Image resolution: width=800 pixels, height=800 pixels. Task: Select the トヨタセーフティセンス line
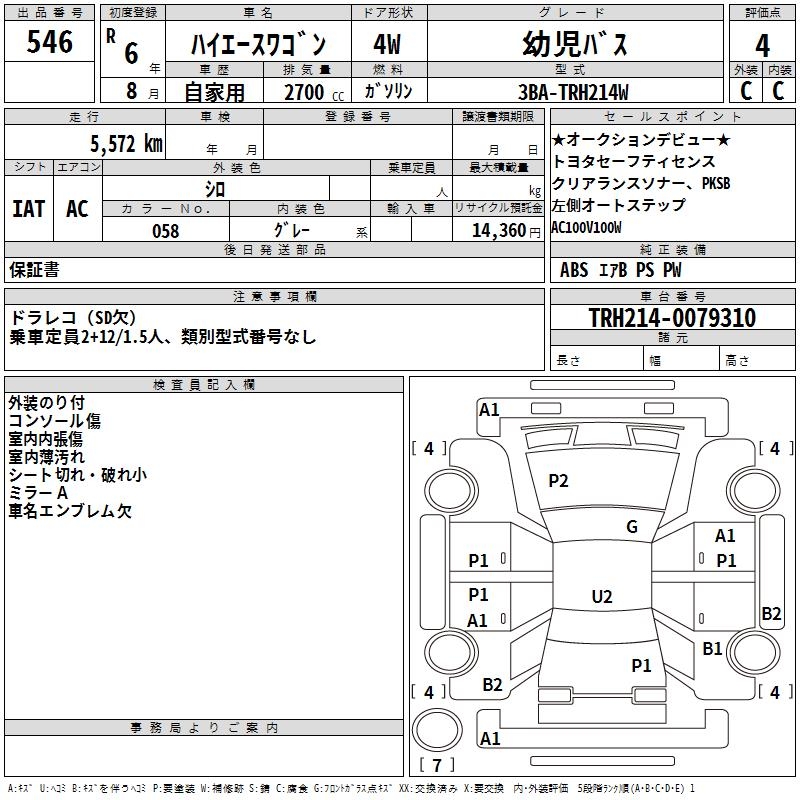click(633, 161)
